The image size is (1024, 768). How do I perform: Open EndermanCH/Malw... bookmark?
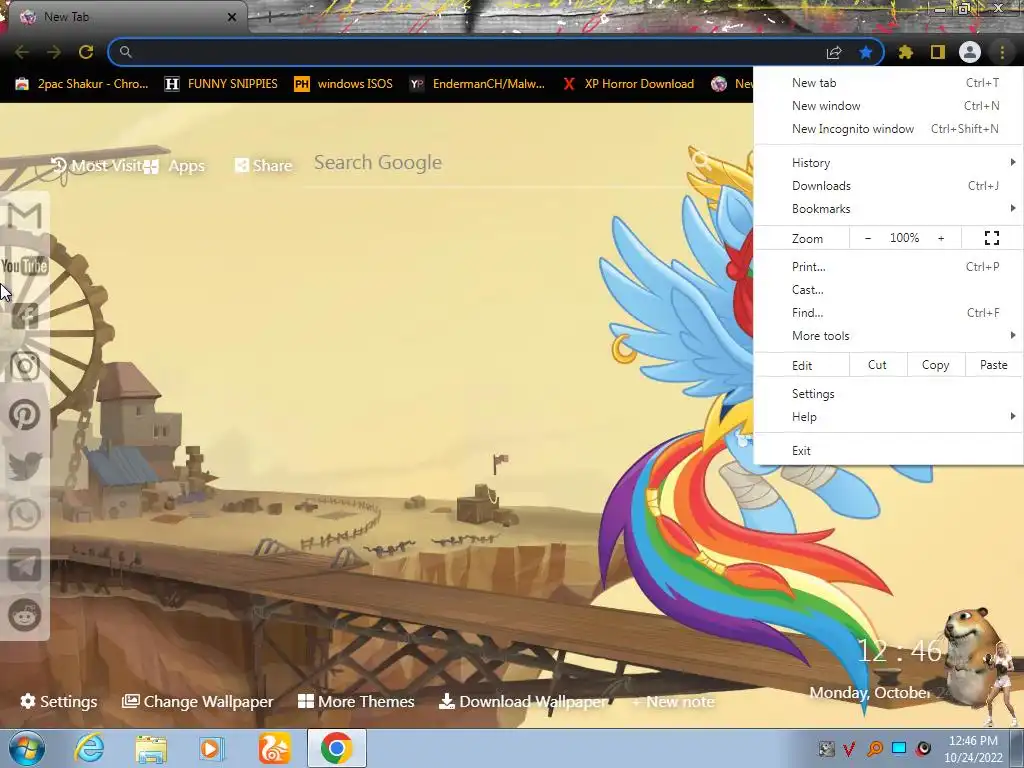pyautogui.click(x=477, y=84)
